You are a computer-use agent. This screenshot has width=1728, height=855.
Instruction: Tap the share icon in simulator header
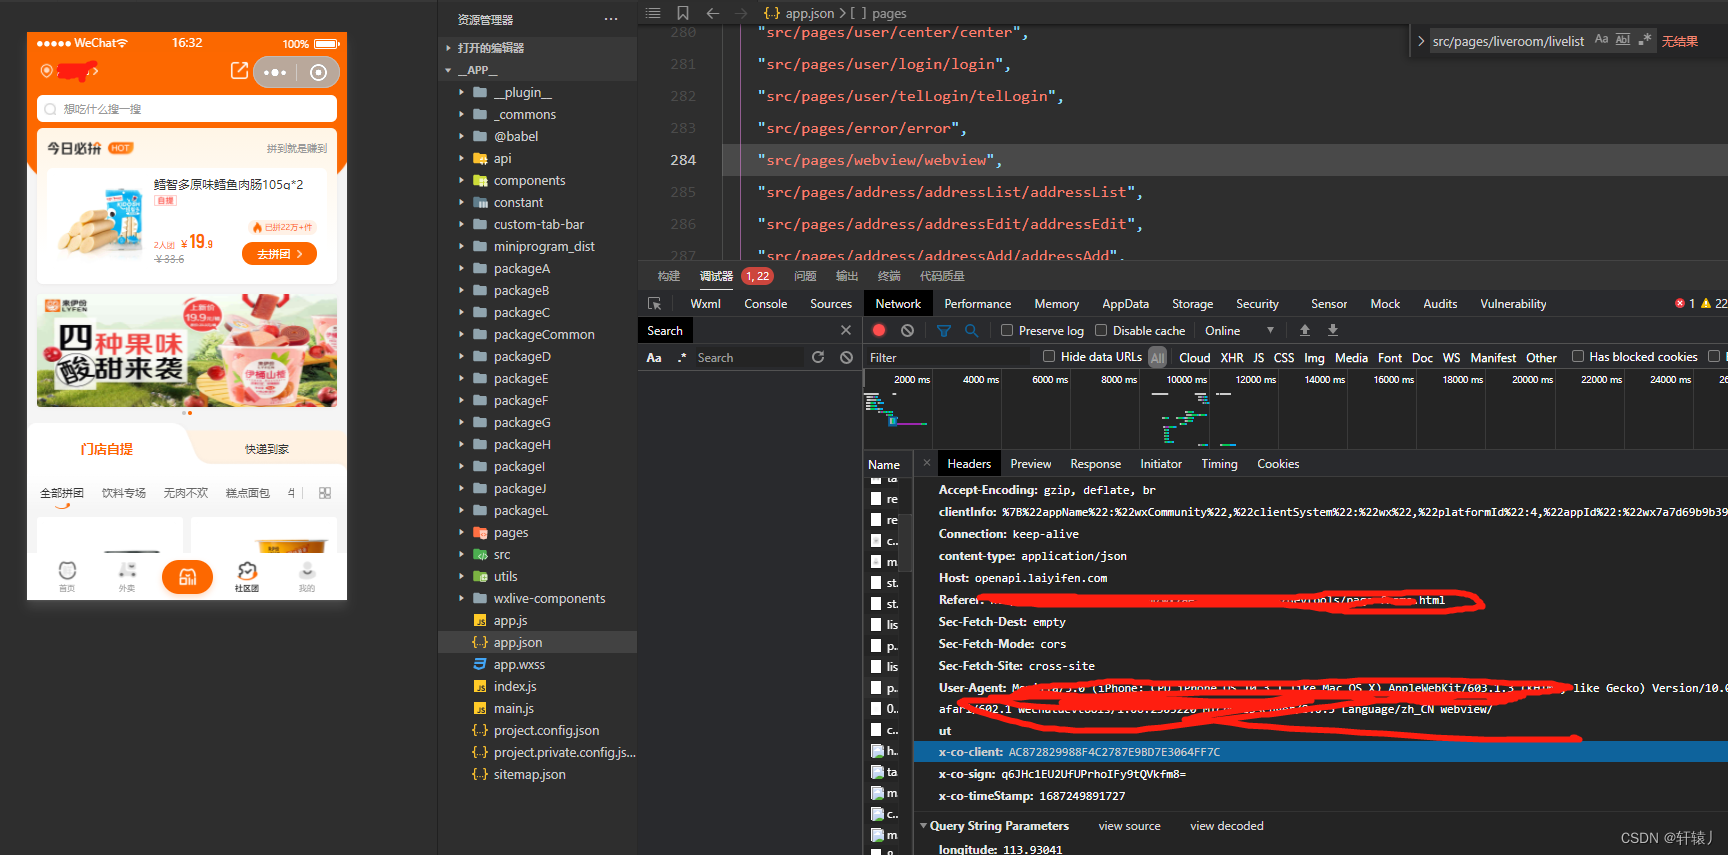[x=239, y=71]
